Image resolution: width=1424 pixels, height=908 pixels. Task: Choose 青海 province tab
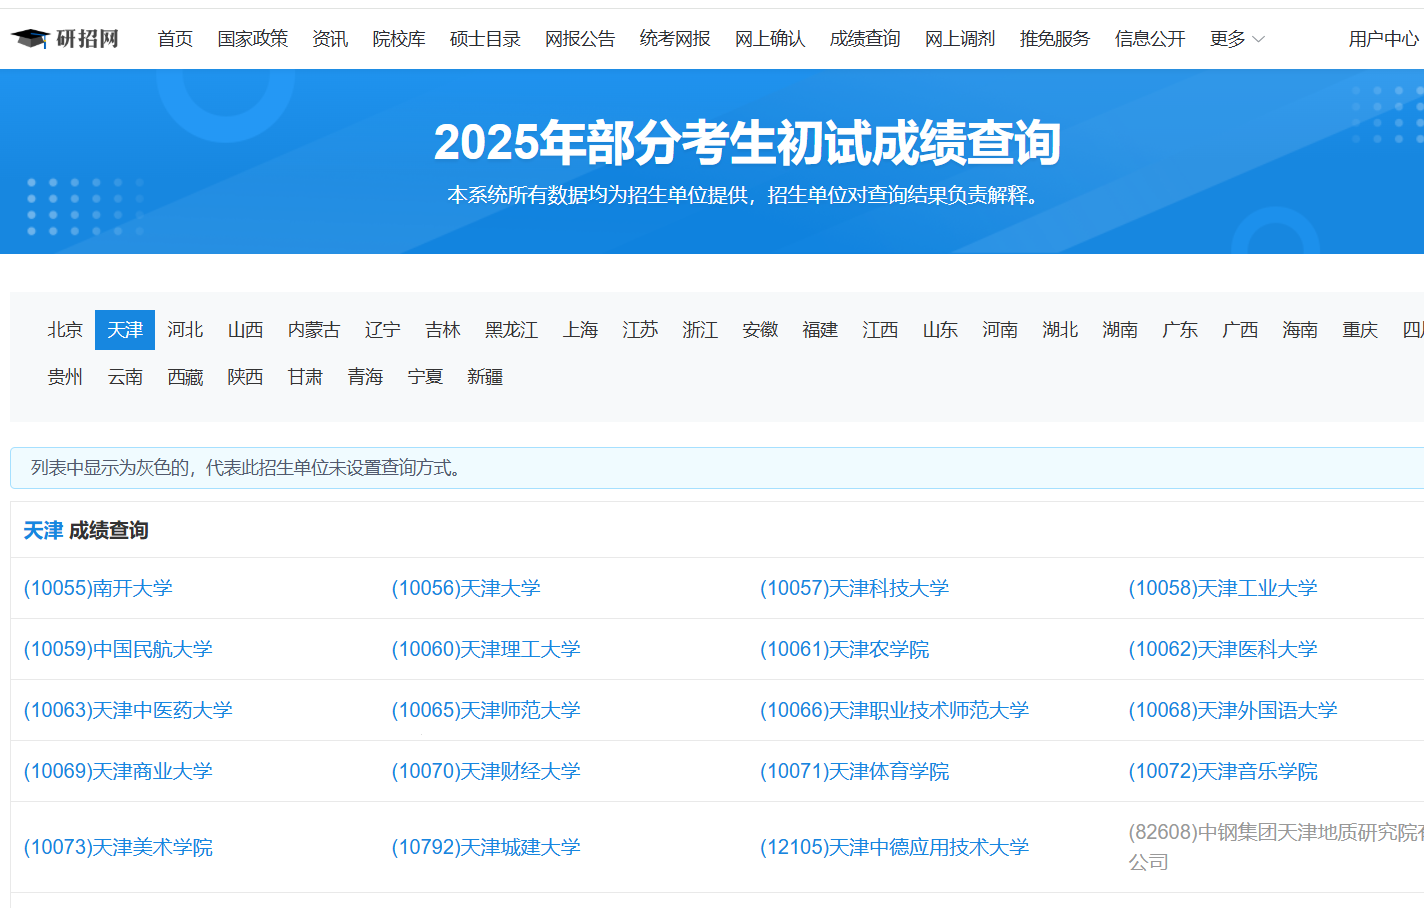365,377
